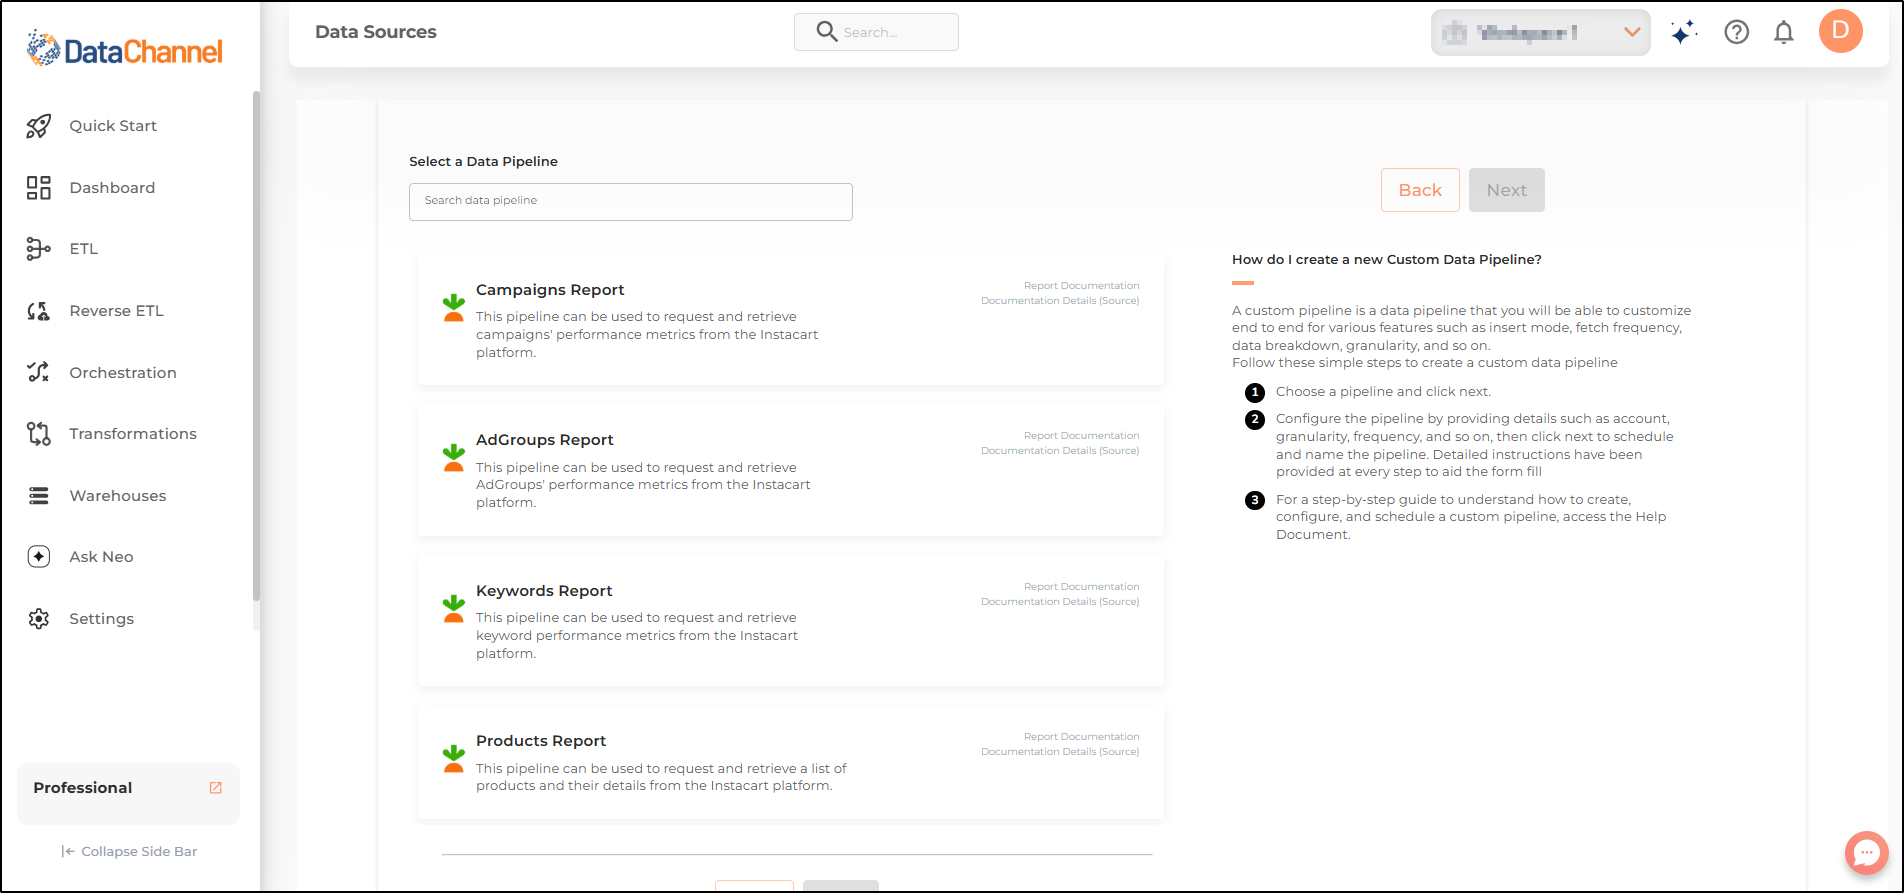Viewport: 1904px width, 893px height.
Task: Select the AdGroups Report pipeline
Action: tap(791, 471)
